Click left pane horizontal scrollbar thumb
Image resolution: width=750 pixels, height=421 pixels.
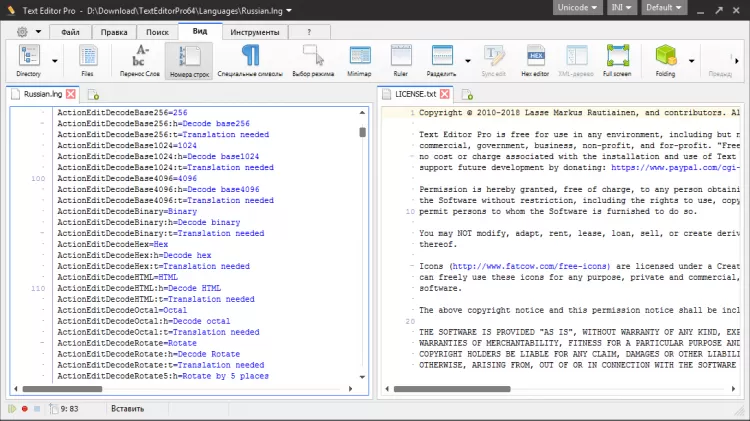[x=62, y=389]
